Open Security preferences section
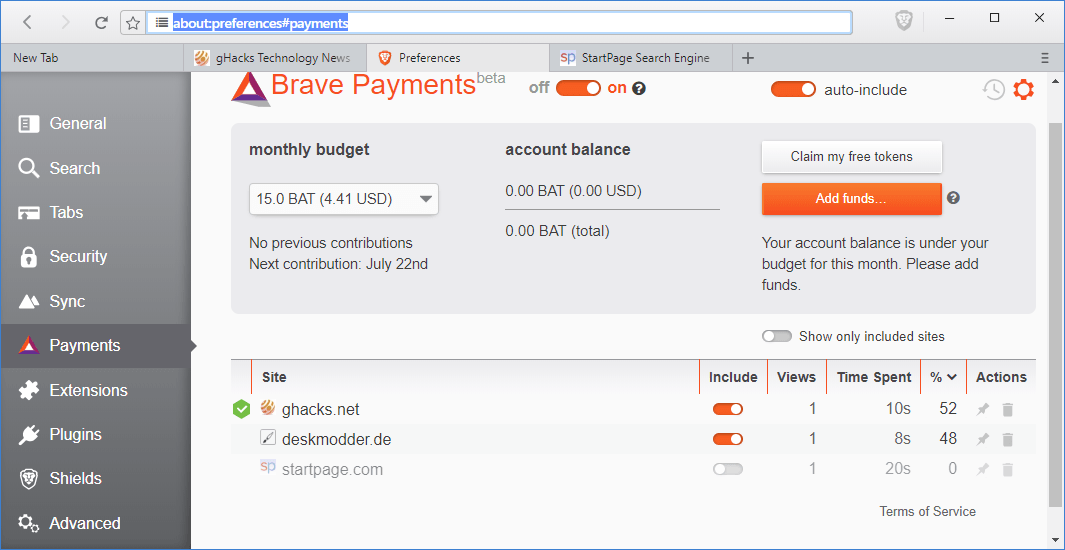 95,257
